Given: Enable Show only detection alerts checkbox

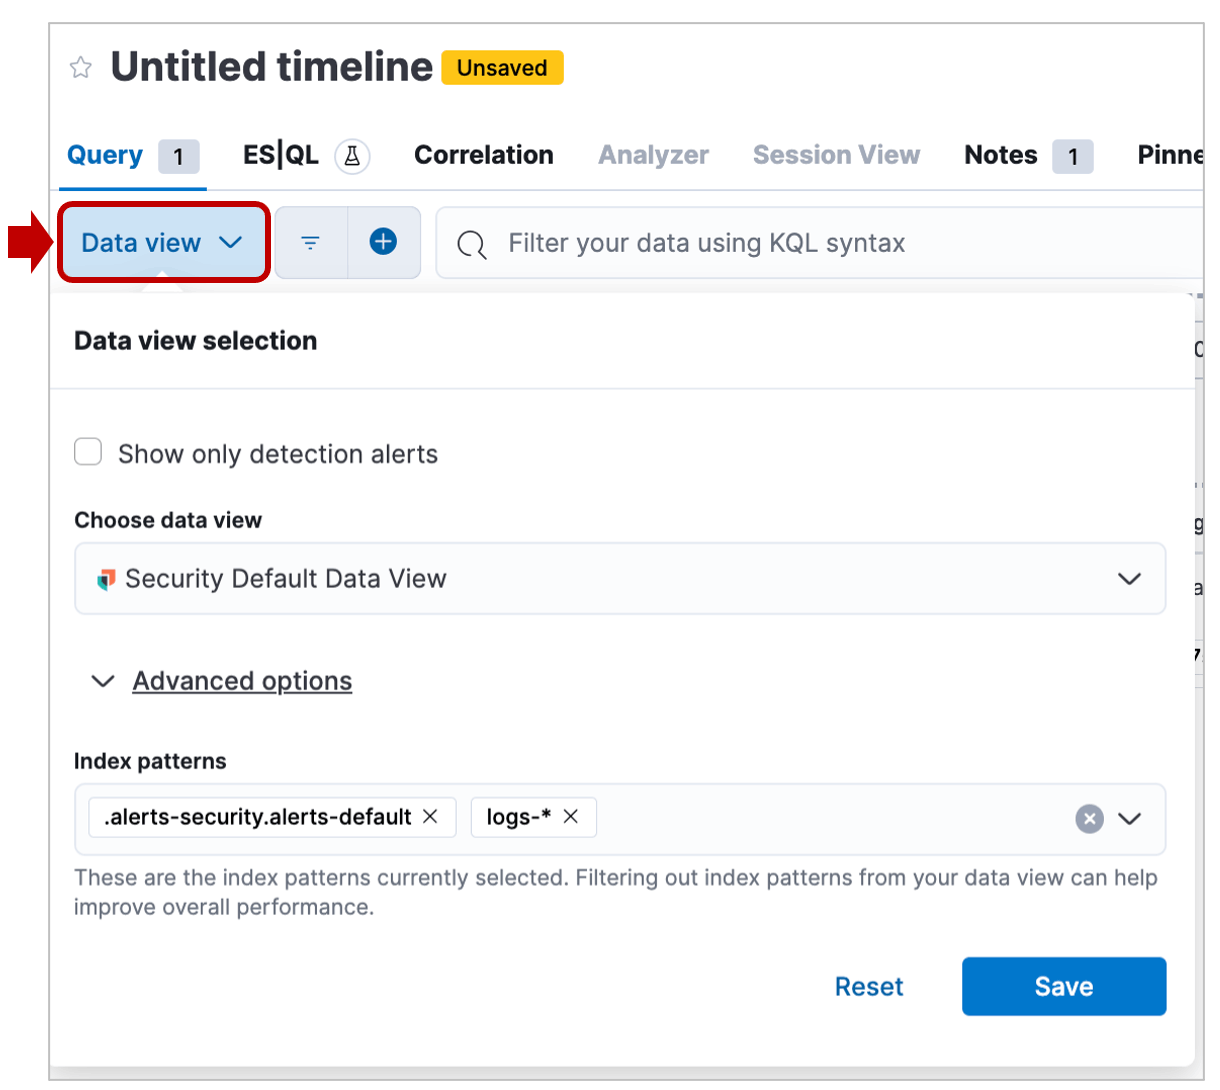Looking at the screenshot, I should pos(89,452).
